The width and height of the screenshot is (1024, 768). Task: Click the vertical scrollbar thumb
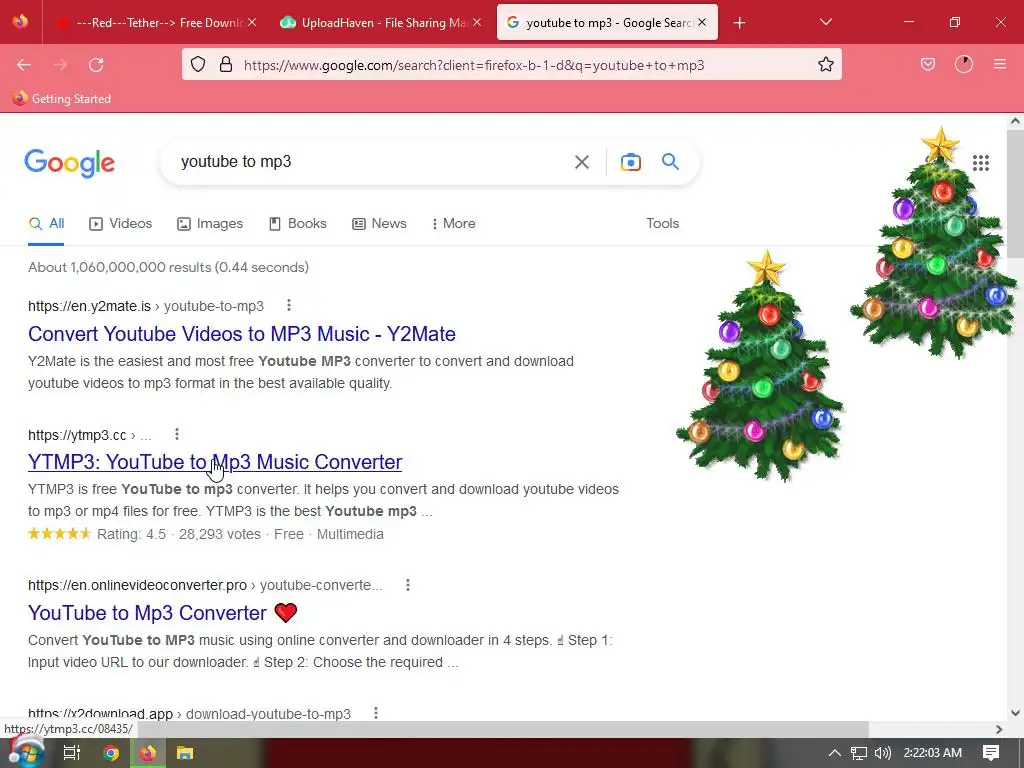pos(1015,194)
